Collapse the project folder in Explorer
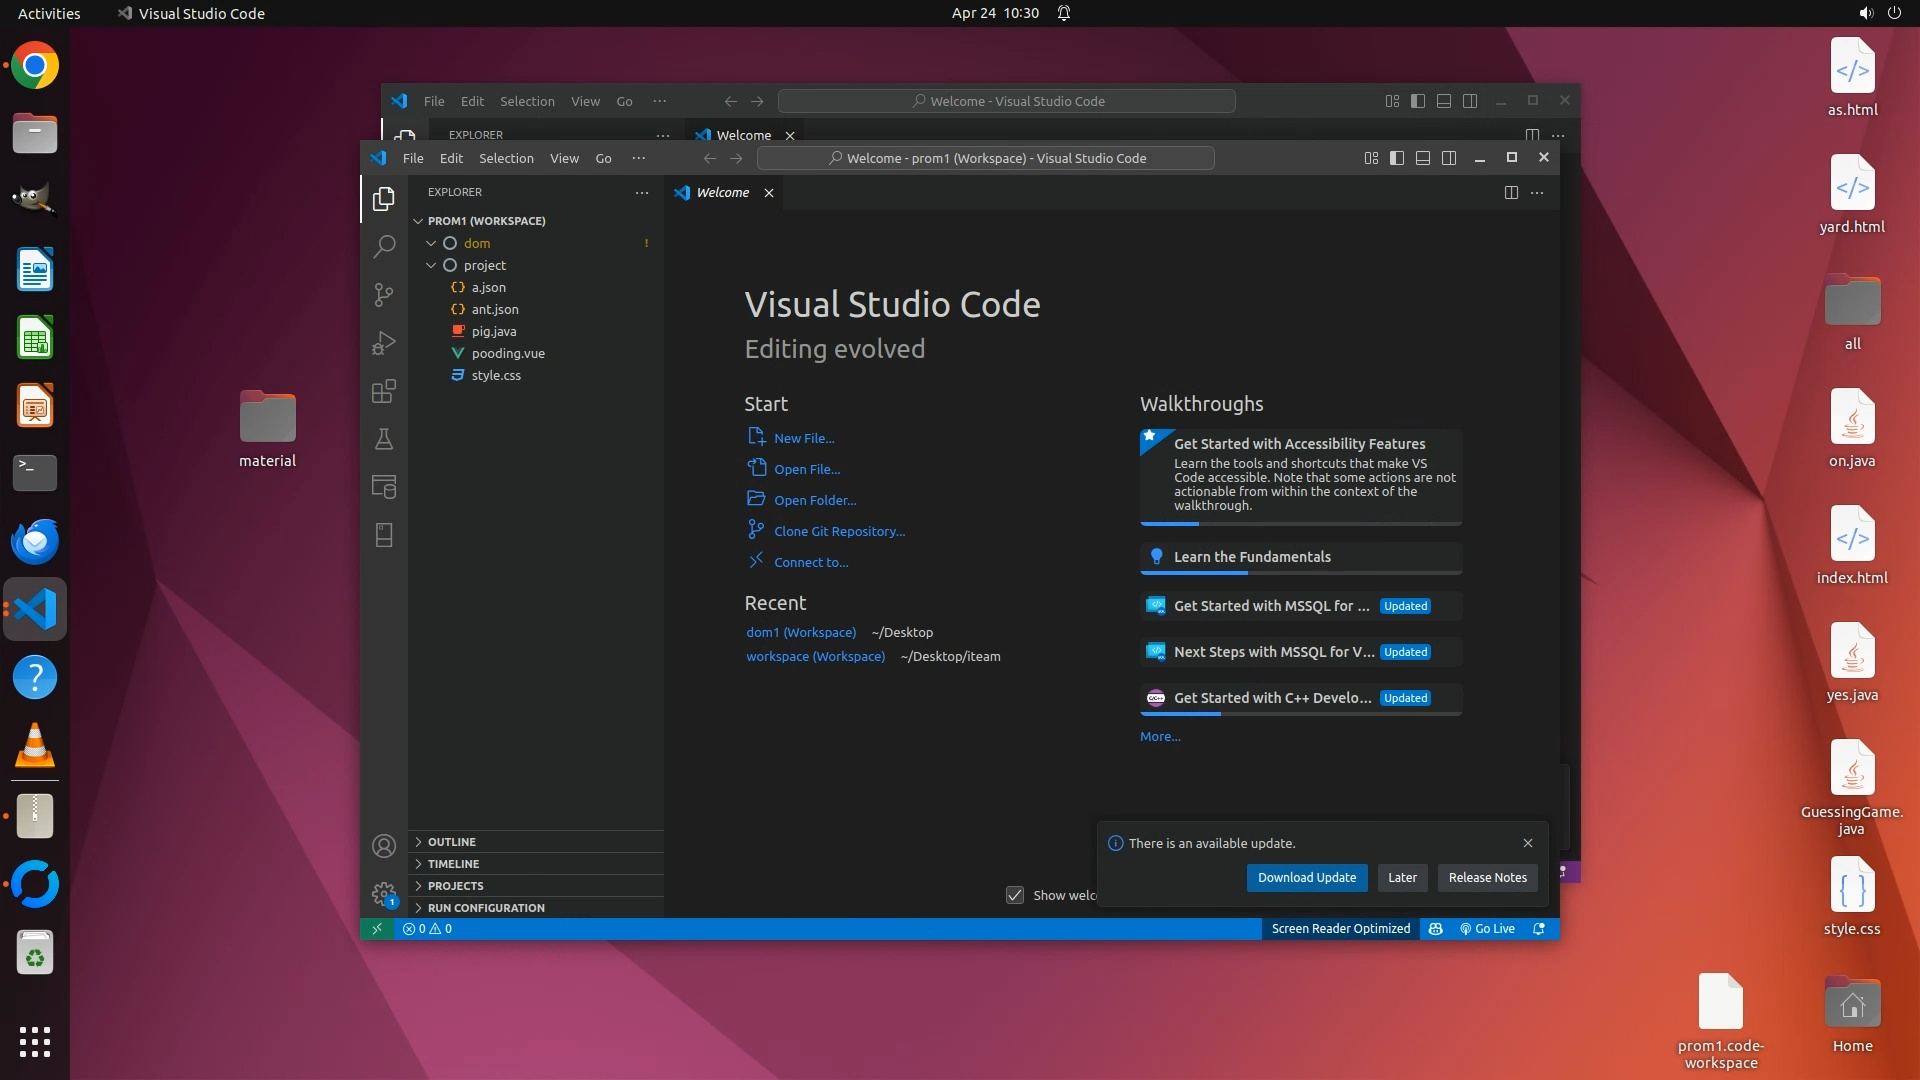 [x=431, y=265]
